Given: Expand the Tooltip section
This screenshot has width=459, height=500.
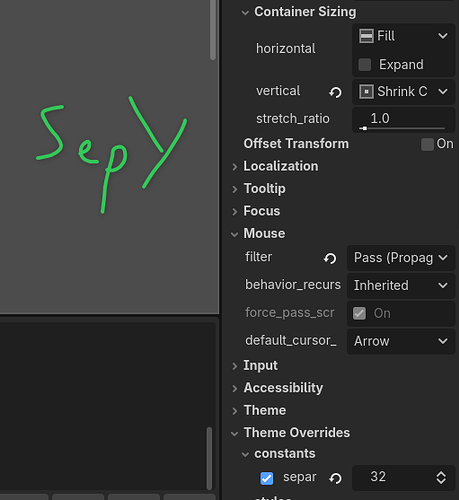Looking at the screenshot, I should coord(264,189).
